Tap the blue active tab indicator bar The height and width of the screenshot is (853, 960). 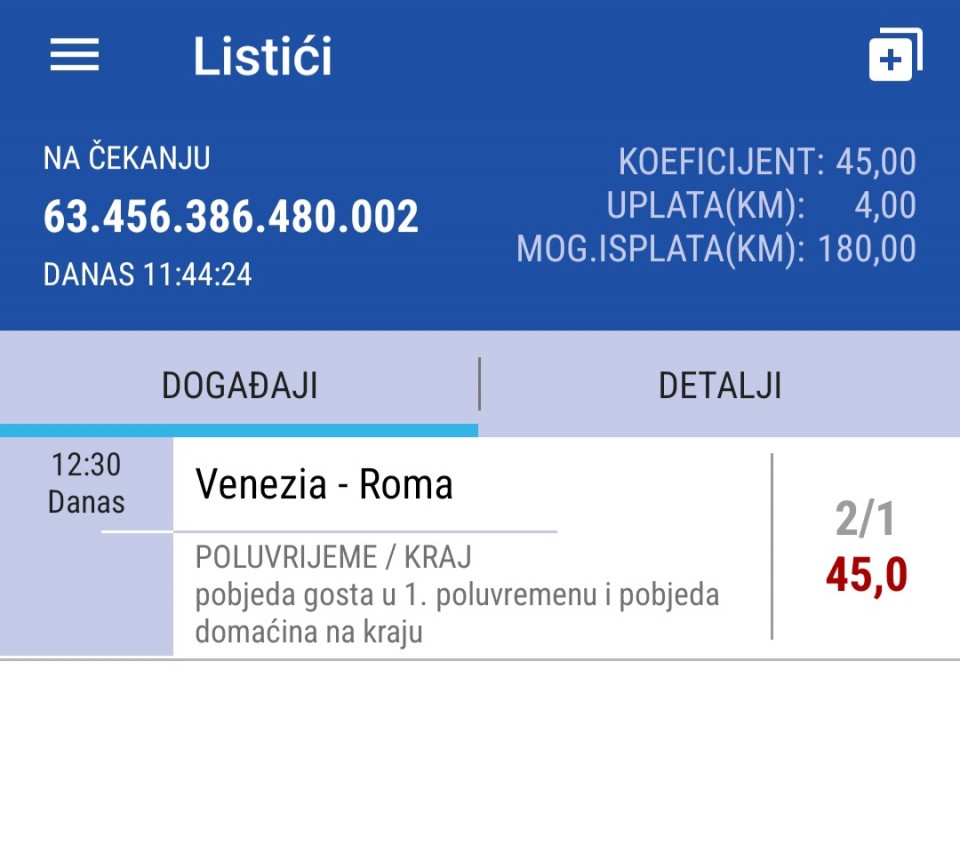pos(239,430)
